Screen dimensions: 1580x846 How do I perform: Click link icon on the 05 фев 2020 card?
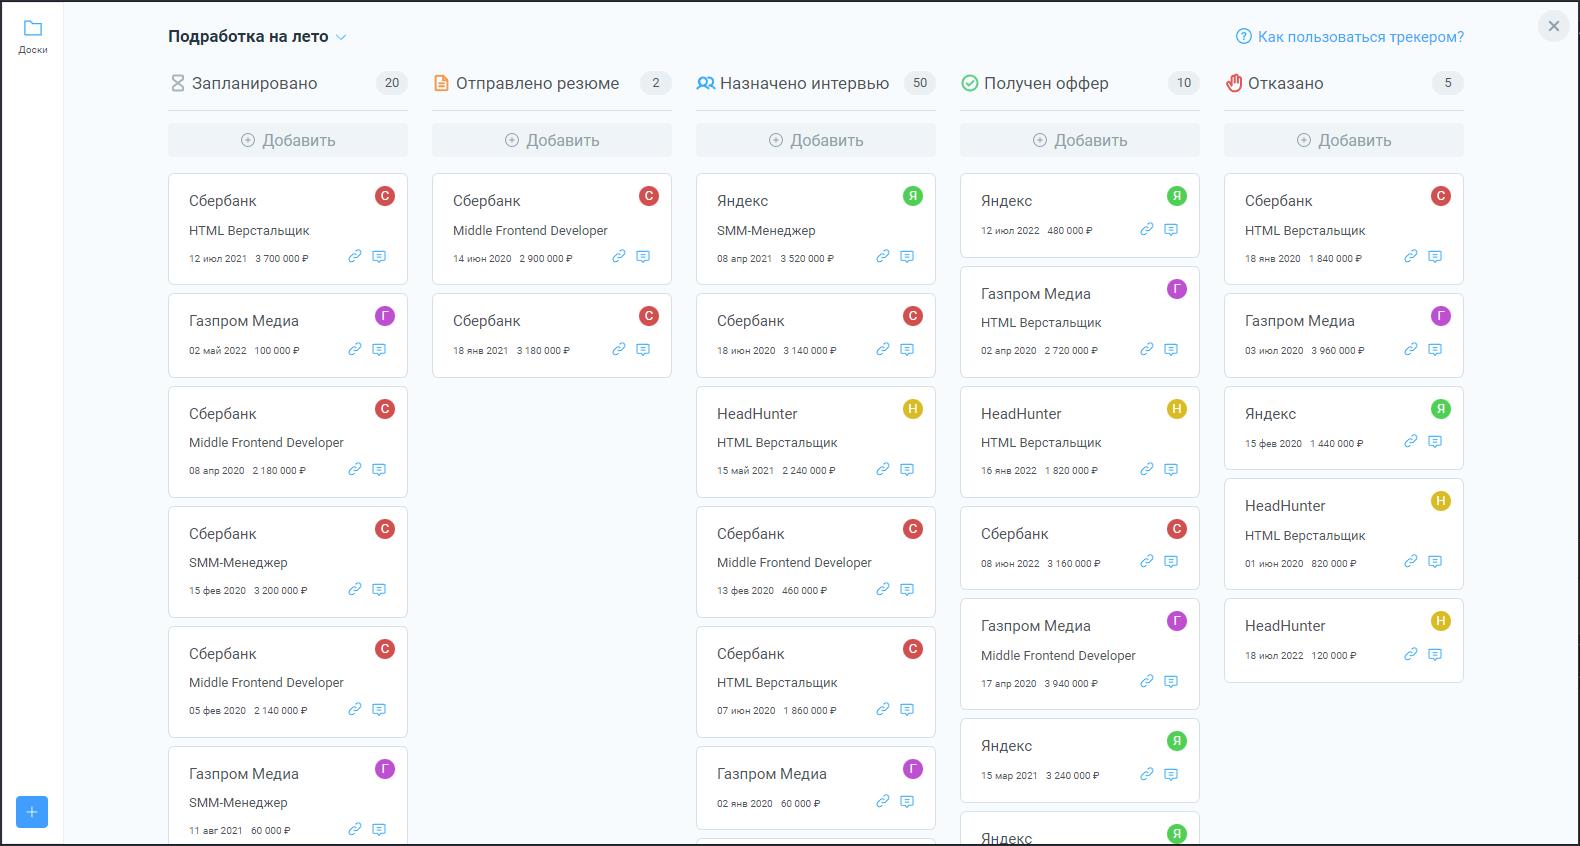355,710
